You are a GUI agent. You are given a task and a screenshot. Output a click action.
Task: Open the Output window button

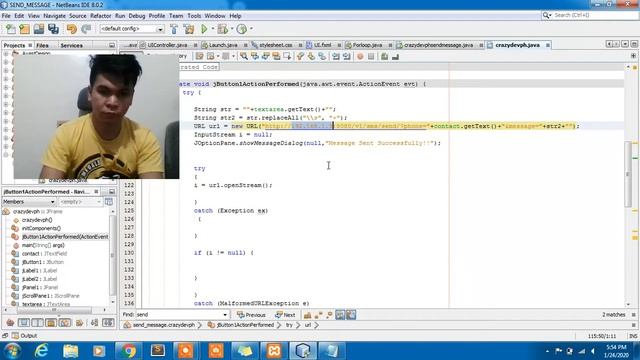pyautogui.click(x=25, y=336)
